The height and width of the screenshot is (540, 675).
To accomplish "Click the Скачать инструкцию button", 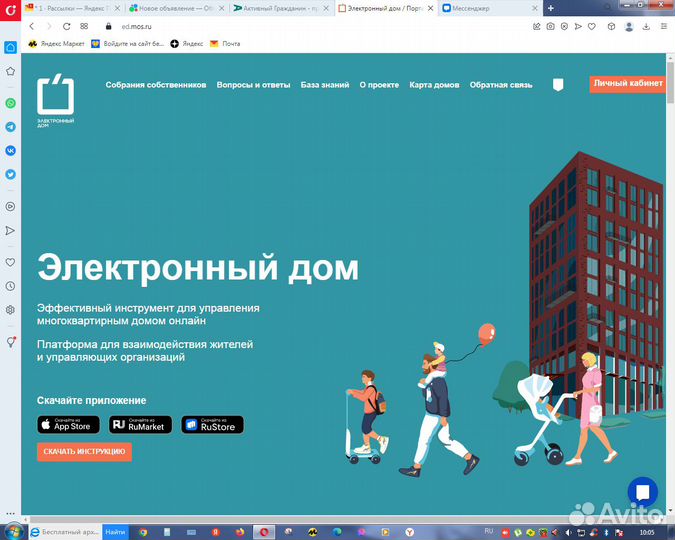I will tap(84, 452).
